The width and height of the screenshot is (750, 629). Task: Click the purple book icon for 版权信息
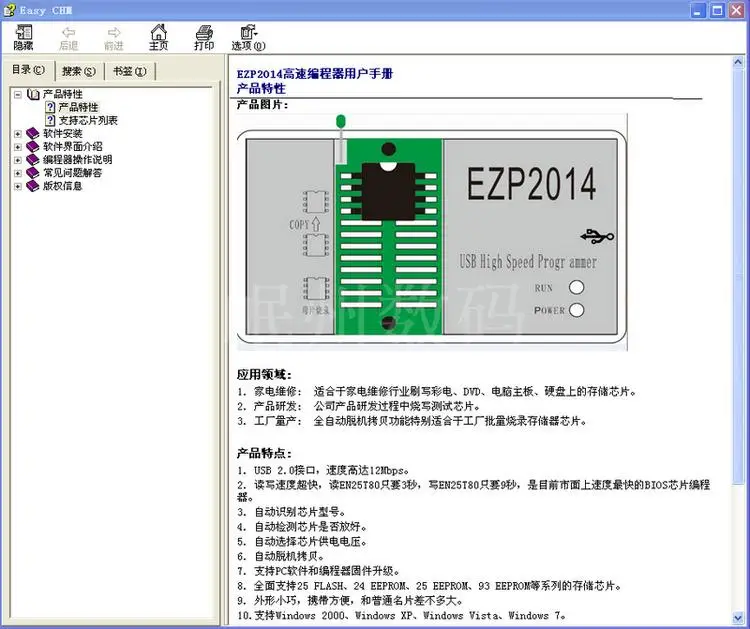(33, 186)
